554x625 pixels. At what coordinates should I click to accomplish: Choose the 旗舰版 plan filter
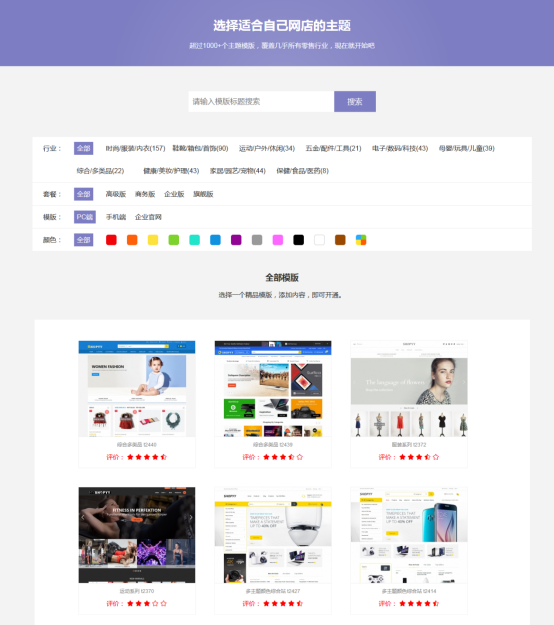coord(203,194)
